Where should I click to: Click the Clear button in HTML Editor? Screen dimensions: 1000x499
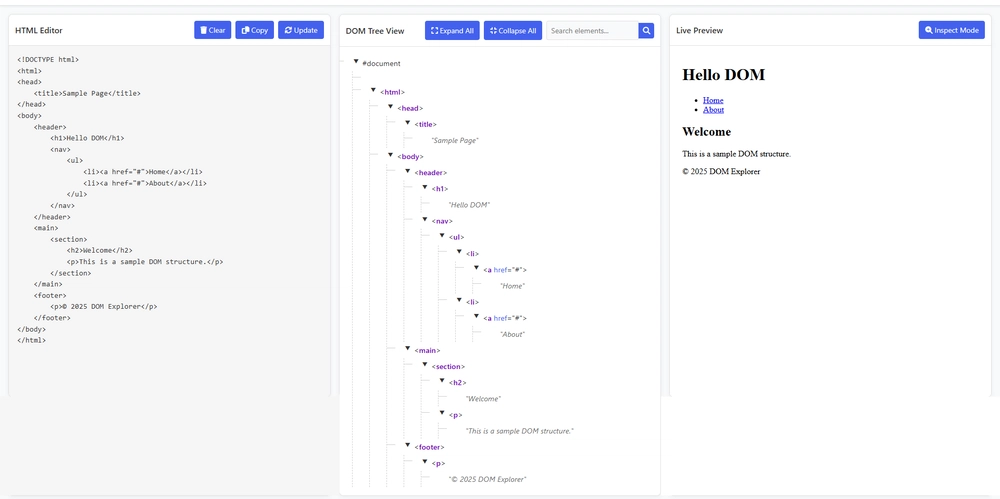(x=212, y=30)
